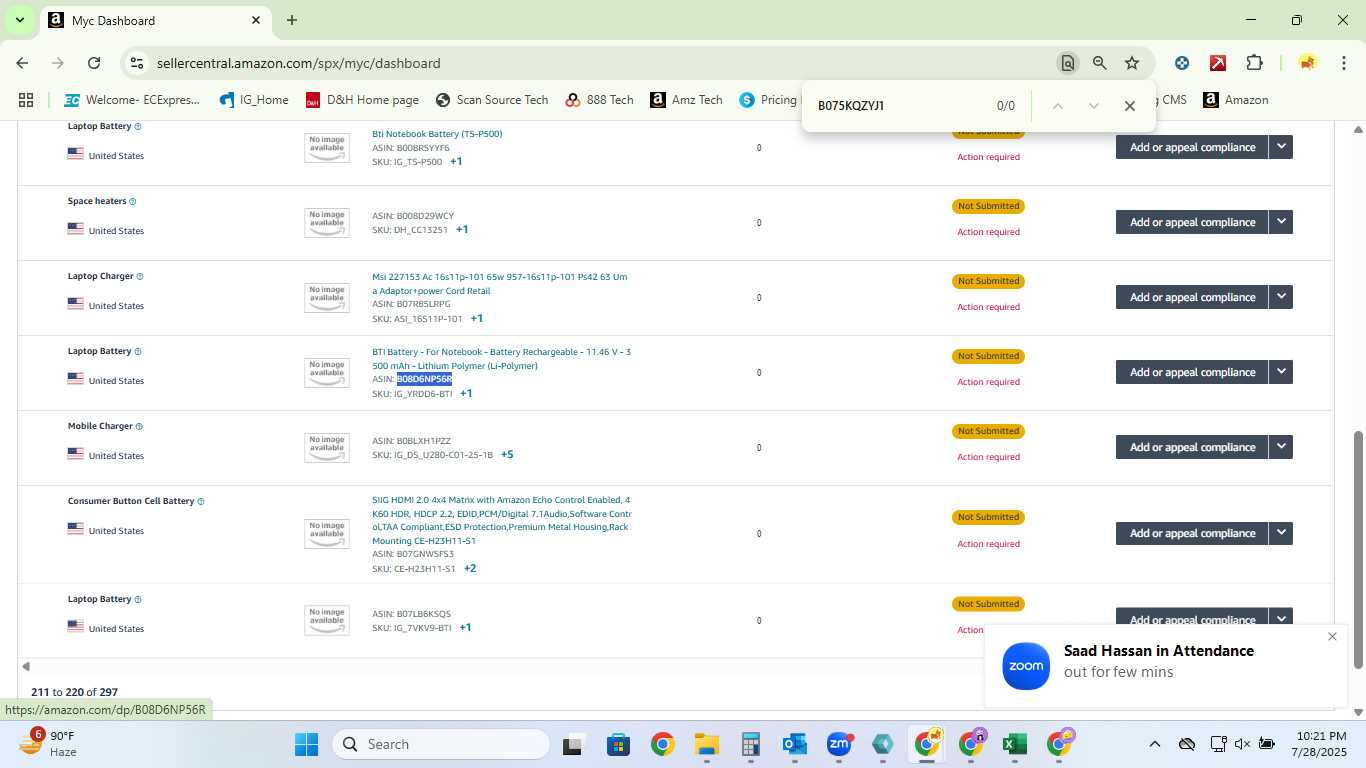Image resolution: width=1366 pixels, height=768 pixels.
Task: Open the Bti Notebook Battery (TS-P500) link
Action: click(437, 133)
